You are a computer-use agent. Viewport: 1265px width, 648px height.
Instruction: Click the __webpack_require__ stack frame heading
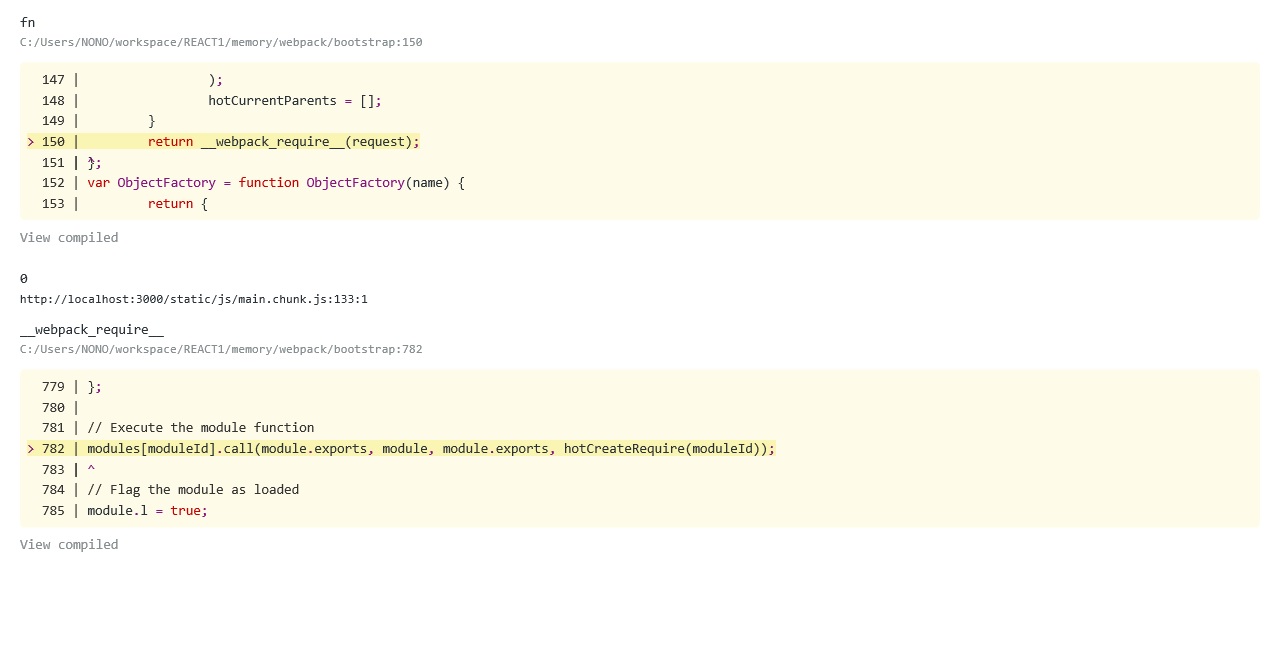pyautogui.click(x=92, y=330)
